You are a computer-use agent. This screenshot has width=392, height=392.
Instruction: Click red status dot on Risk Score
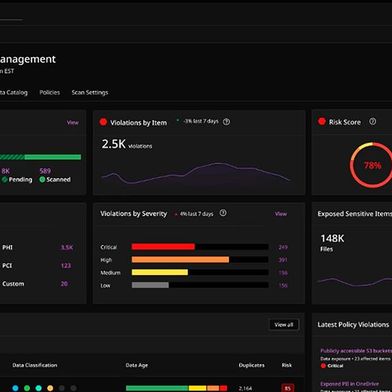click(x=322, y=122)
